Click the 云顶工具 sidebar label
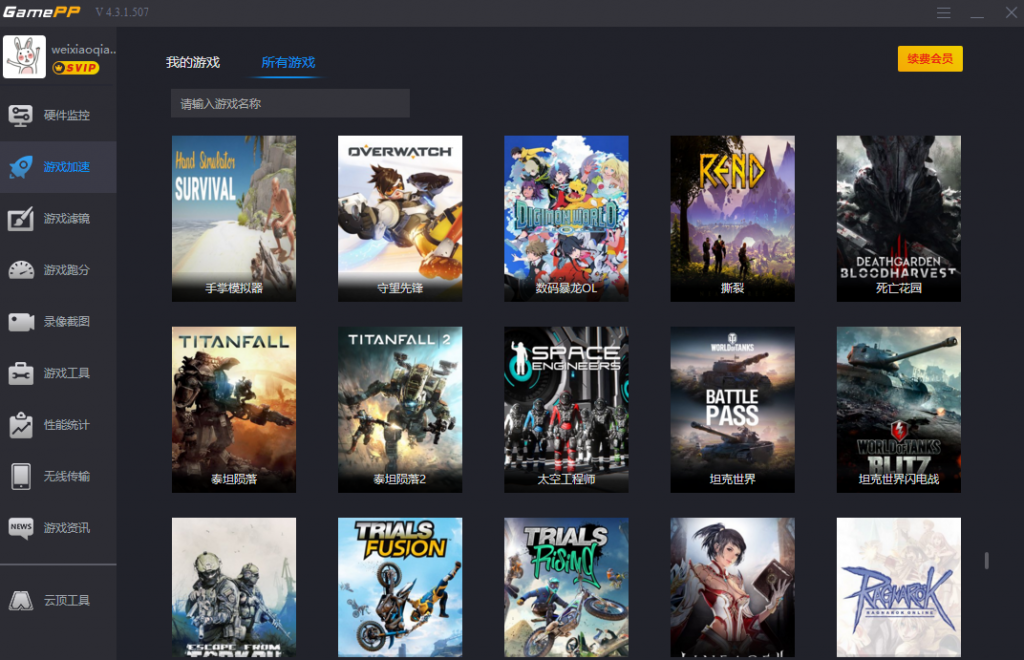 click(67, 601)
